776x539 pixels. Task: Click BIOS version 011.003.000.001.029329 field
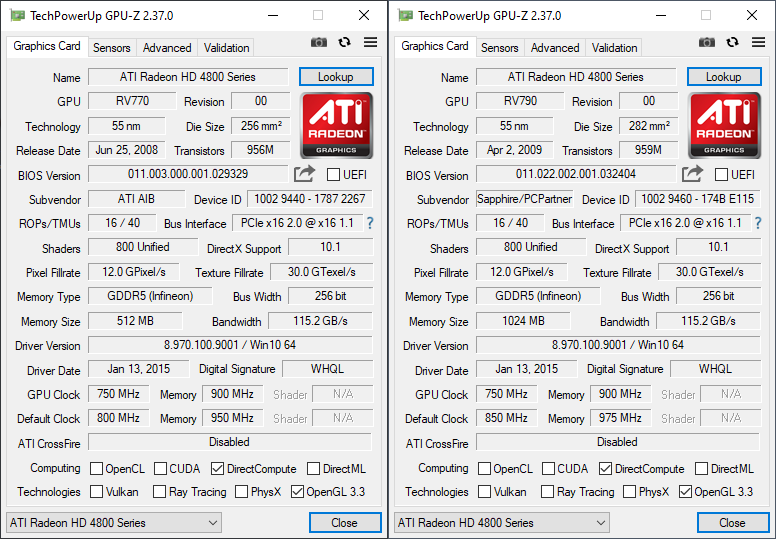188,174
